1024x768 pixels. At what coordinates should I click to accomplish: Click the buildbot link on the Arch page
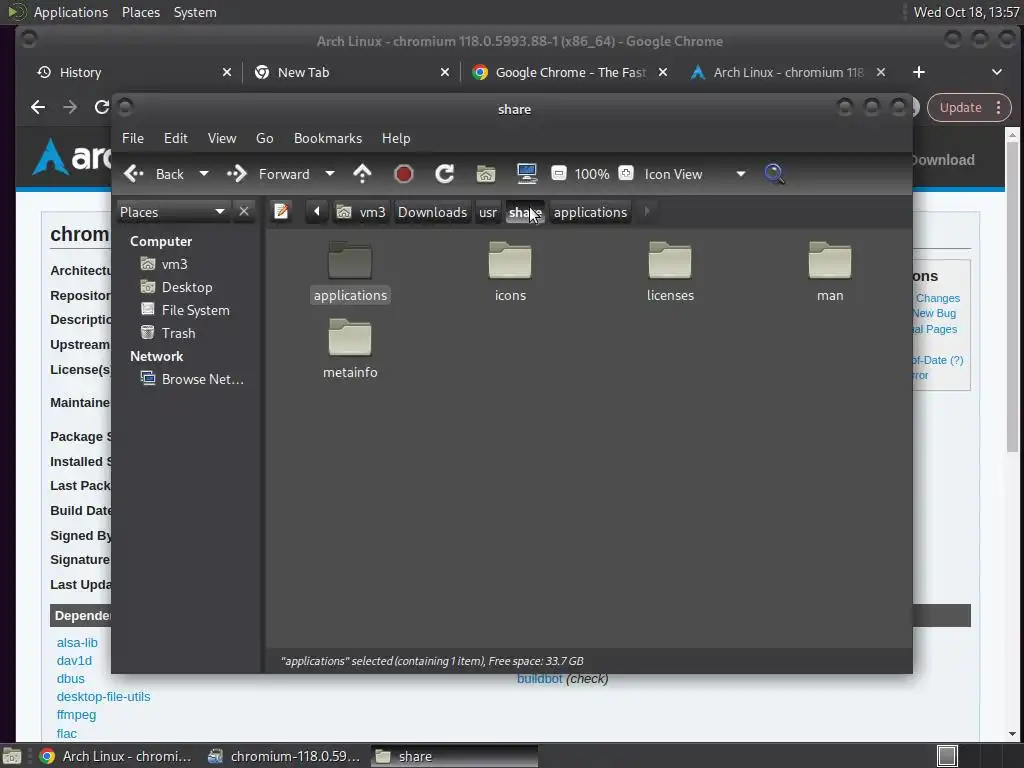click(539, 679)
